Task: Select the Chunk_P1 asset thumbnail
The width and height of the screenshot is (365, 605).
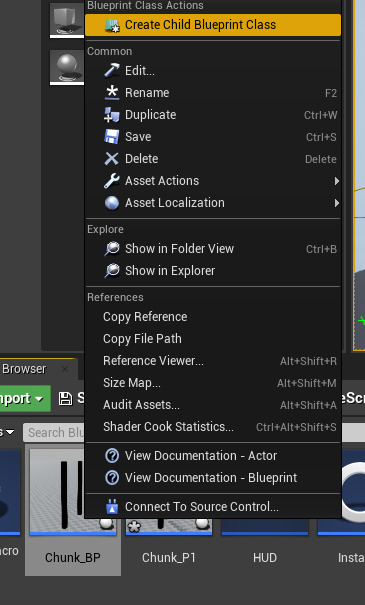Action: coord(169,526)
